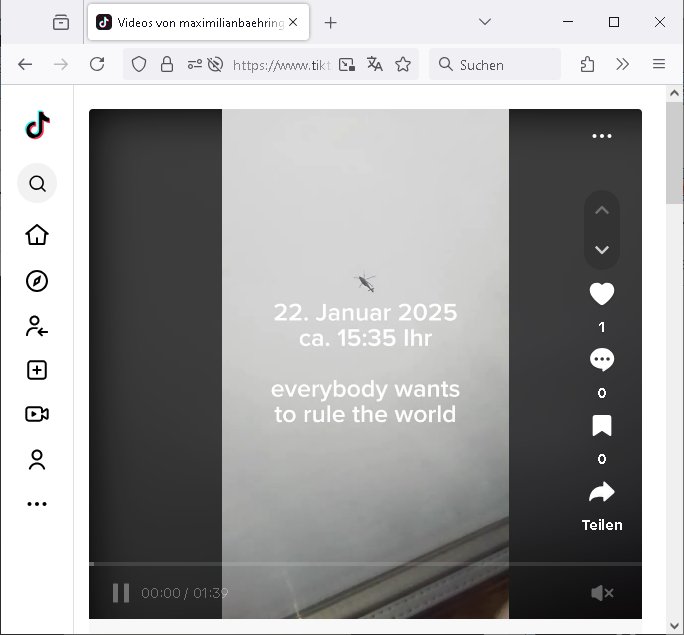Open the Explore compass icon
The image size is (684, 635).
pyautogui.click(x=37, y=281)
